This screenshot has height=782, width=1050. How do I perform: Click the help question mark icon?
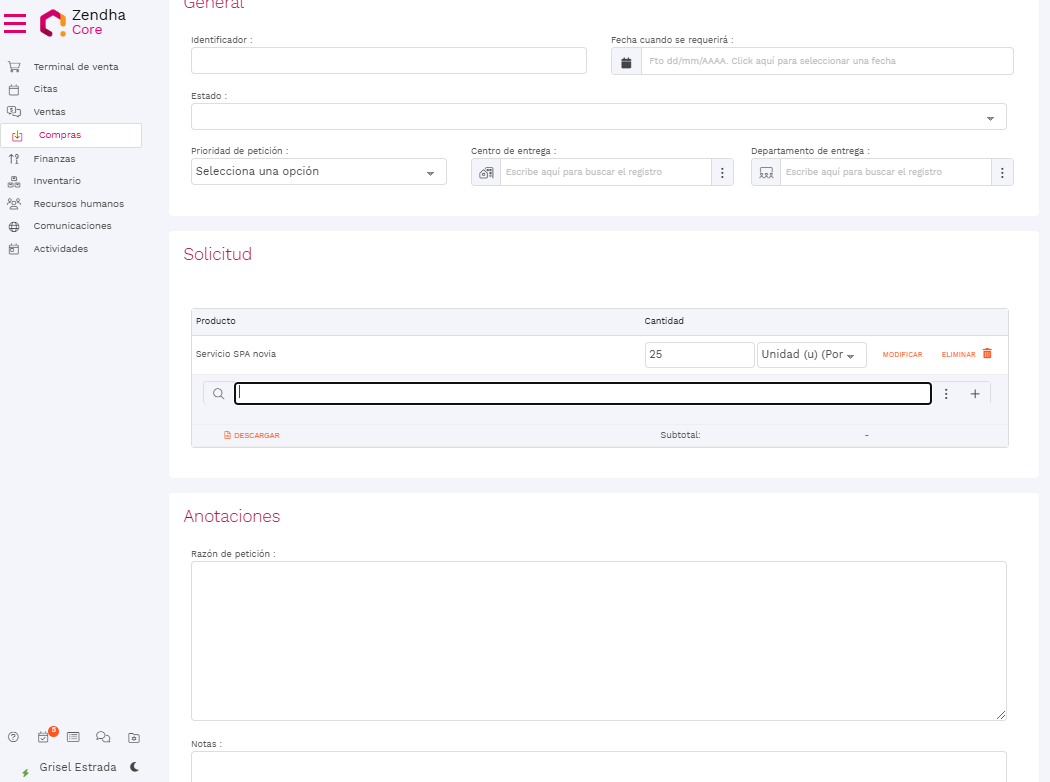coord(14,737)
